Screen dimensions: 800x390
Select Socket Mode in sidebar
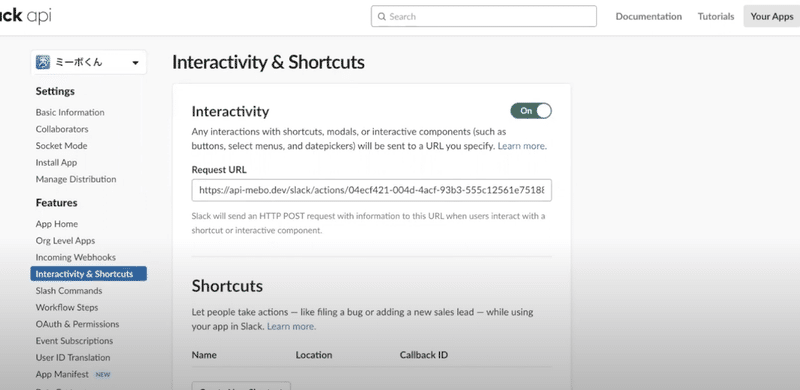coord(61,145)
